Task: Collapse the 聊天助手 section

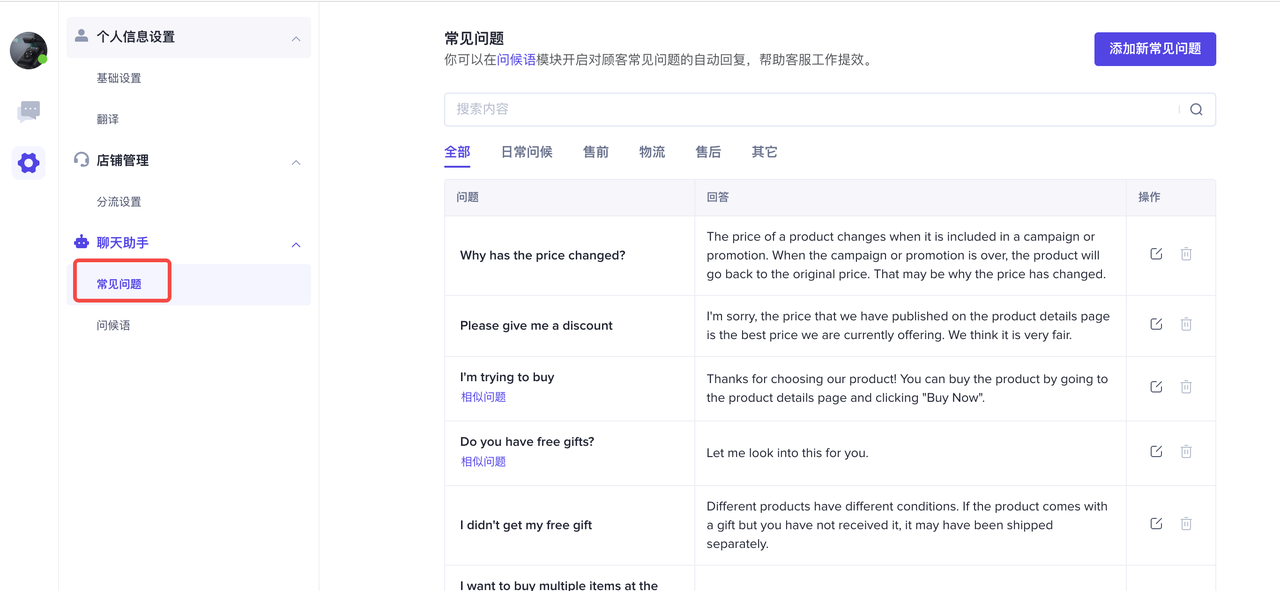Action: [x=296, y=244]
